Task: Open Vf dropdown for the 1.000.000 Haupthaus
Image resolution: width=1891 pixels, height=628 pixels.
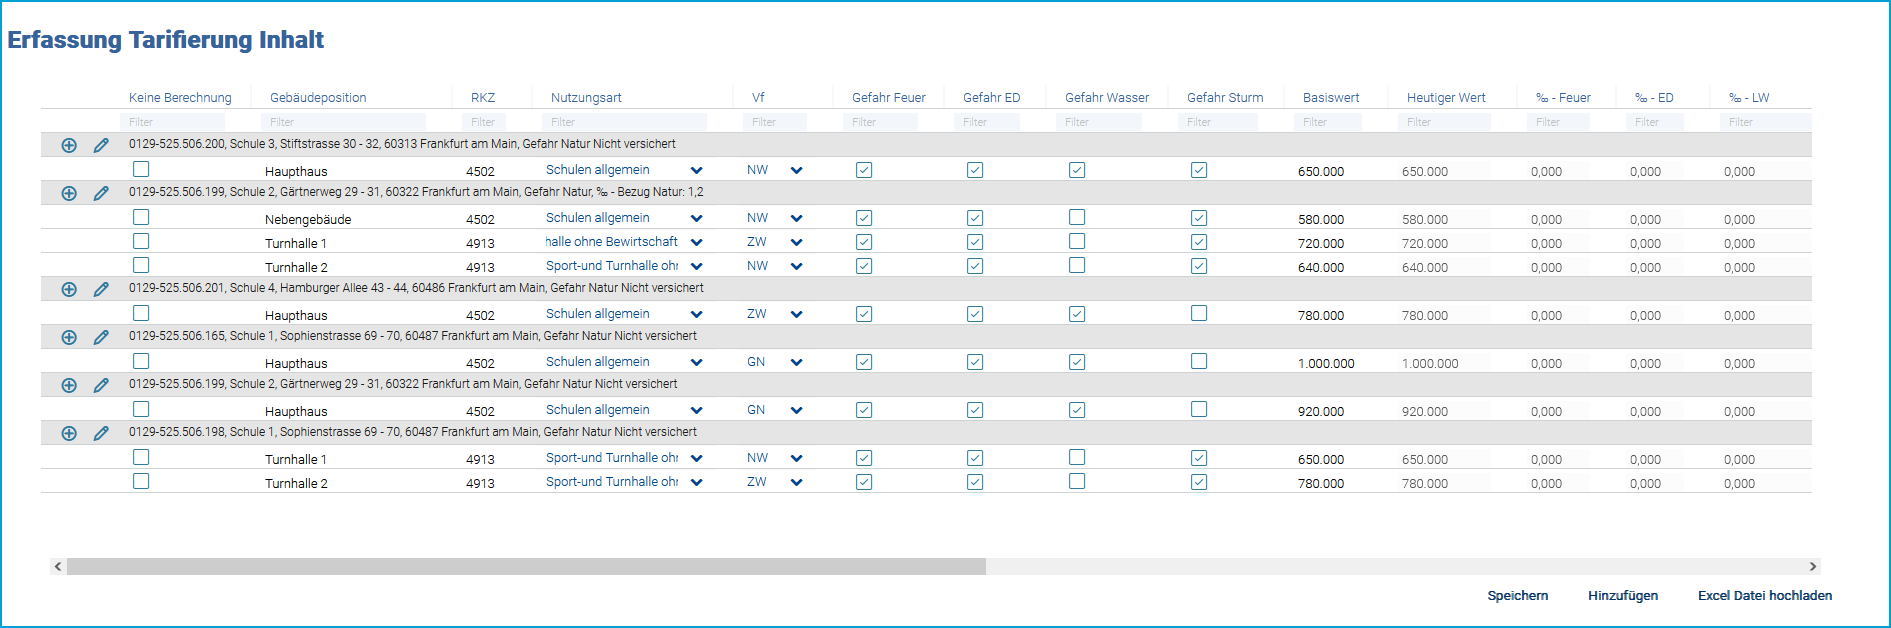Action: coord(796,363)
